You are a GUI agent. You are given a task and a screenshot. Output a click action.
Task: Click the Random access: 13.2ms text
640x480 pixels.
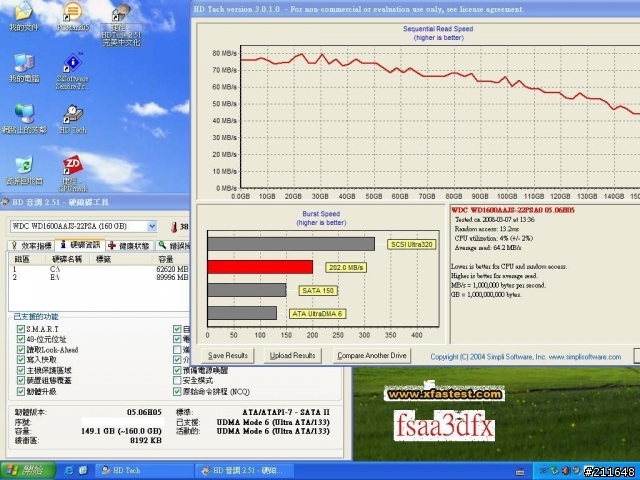pyautogui.click(x=487, y=229)
